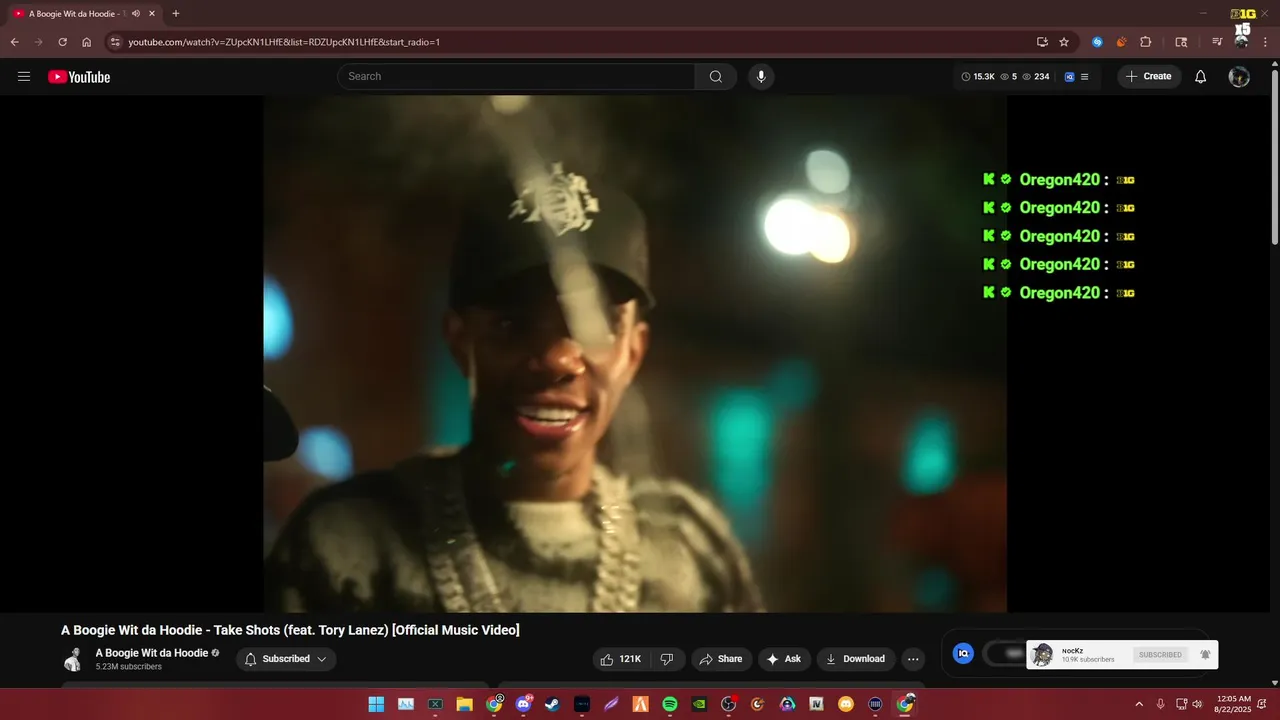Open NVIDIA app from taskbar
The height and width of the screenshot is (720, 1280).
click(x=699, y=704)
